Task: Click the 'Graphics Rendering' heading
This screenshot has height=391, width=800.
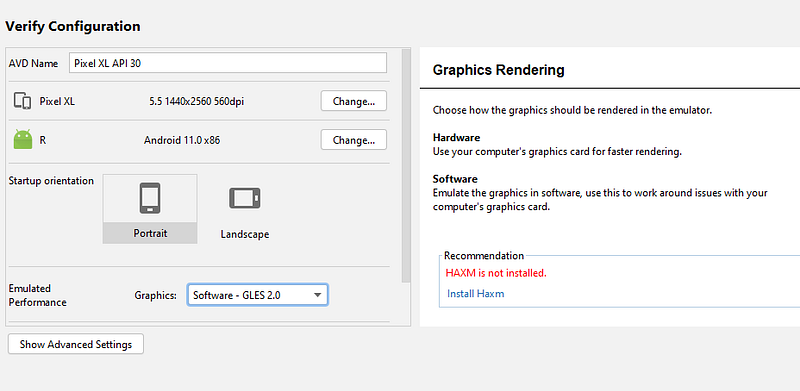Action: point(498,70)
